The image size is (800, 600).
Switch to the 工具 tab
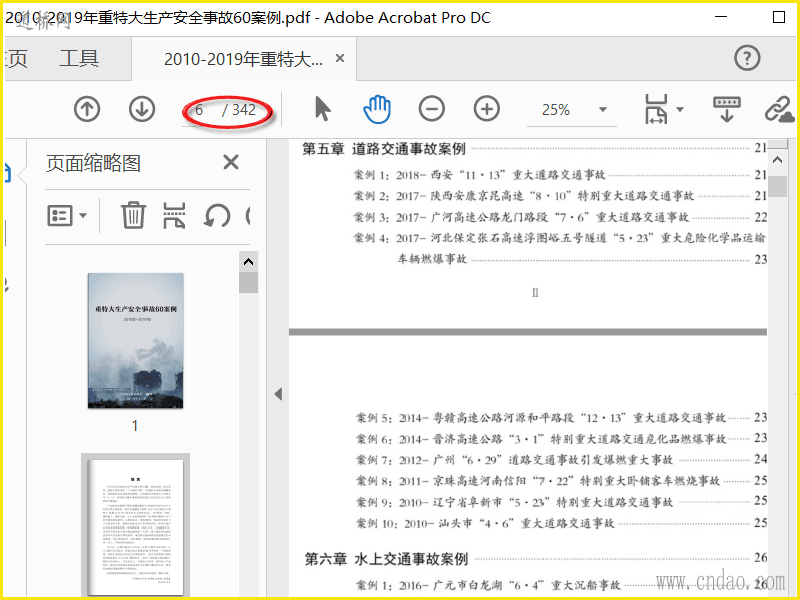pyautogui.click(x=79, y=59)
